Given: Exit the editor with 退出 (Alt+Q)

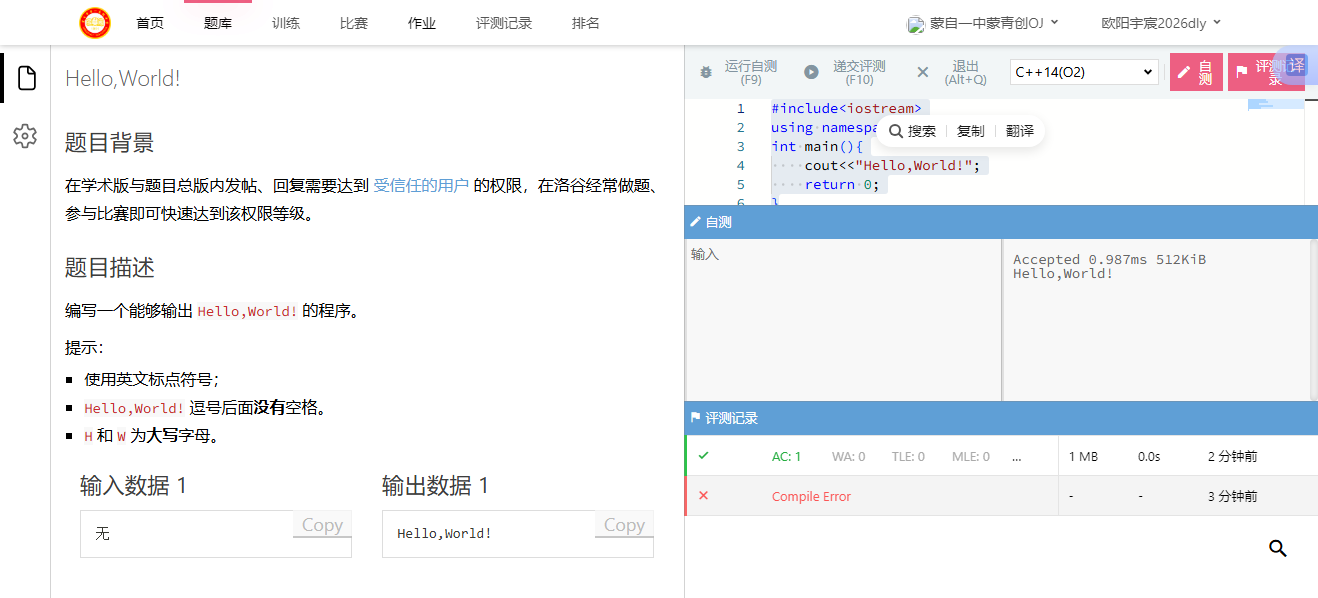Looking at the screenshot, I should point(953,72).
